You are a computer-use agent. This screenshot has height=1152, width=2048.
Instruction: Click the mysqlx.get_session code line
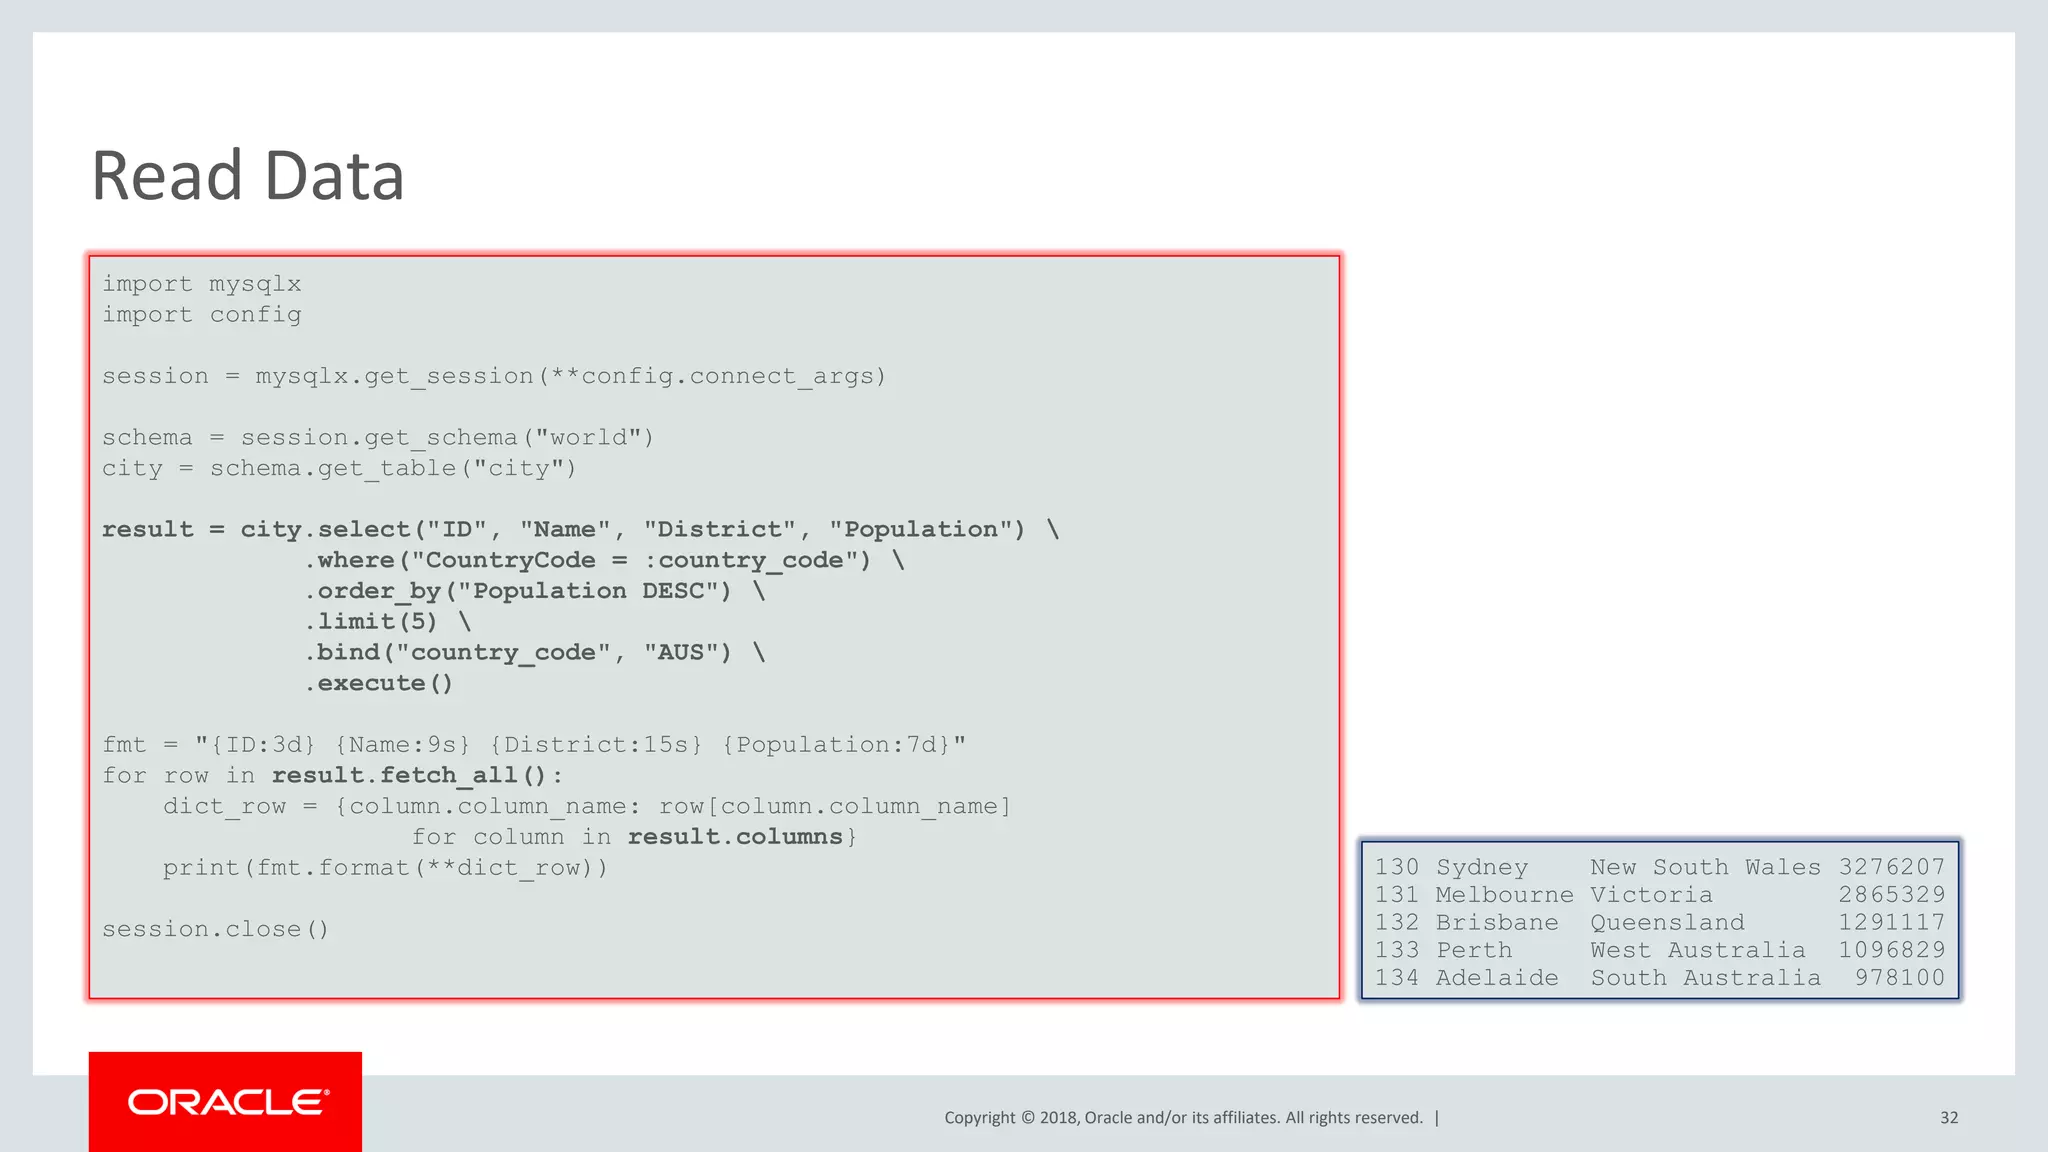(x=494, y=376)
